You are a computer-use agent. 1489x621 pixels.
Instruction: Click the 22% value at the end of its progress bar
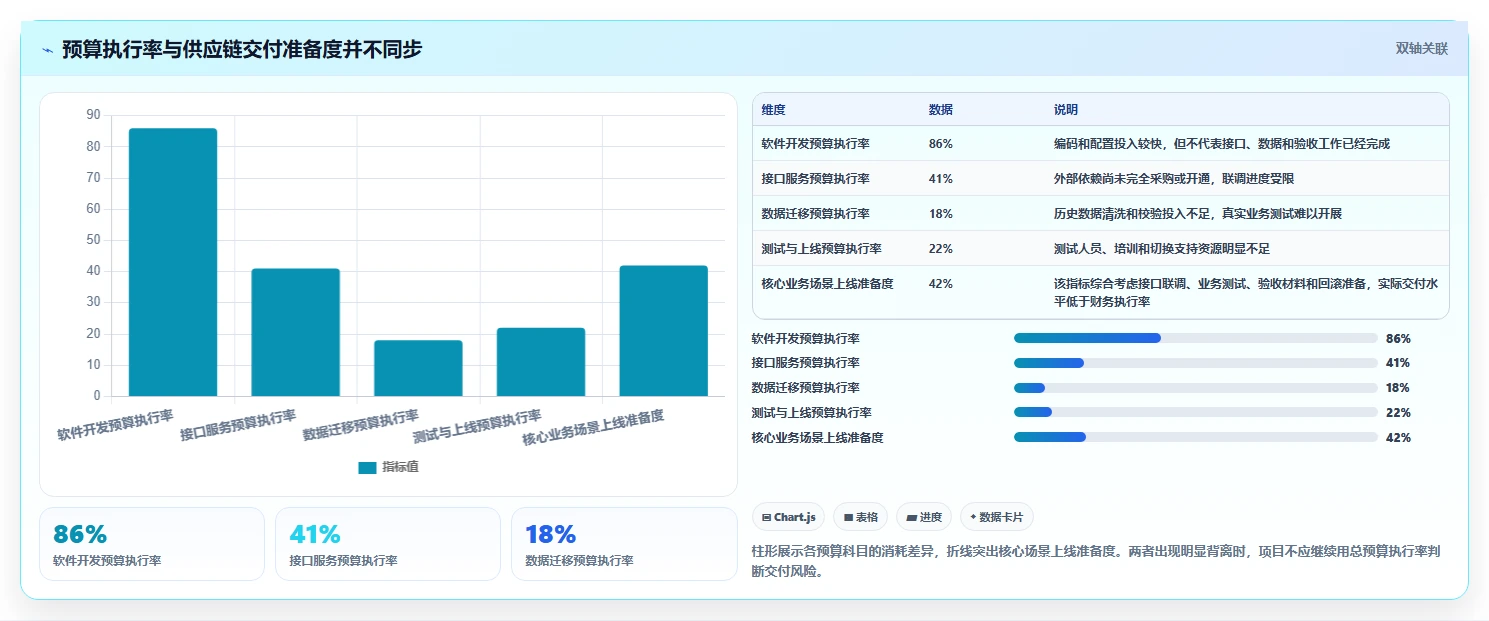click(x=1398, y=412)
